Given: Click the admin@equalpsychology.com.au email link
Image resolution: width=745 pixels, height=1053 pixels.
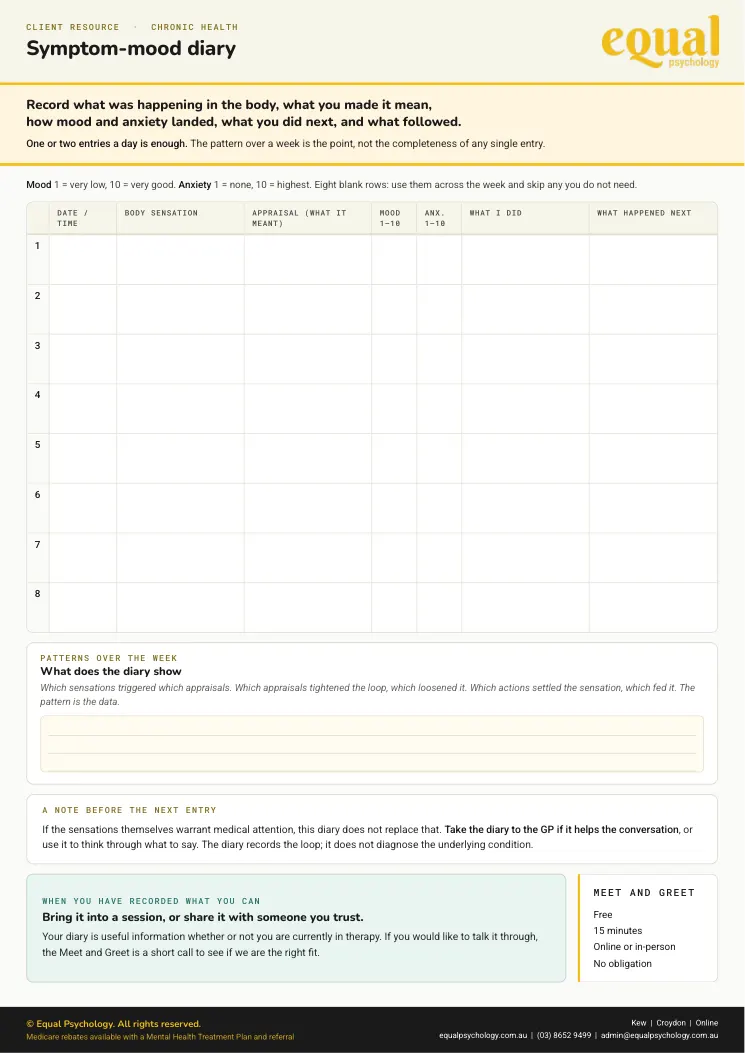Looking at the screenshot, I should pos(659,1036).
